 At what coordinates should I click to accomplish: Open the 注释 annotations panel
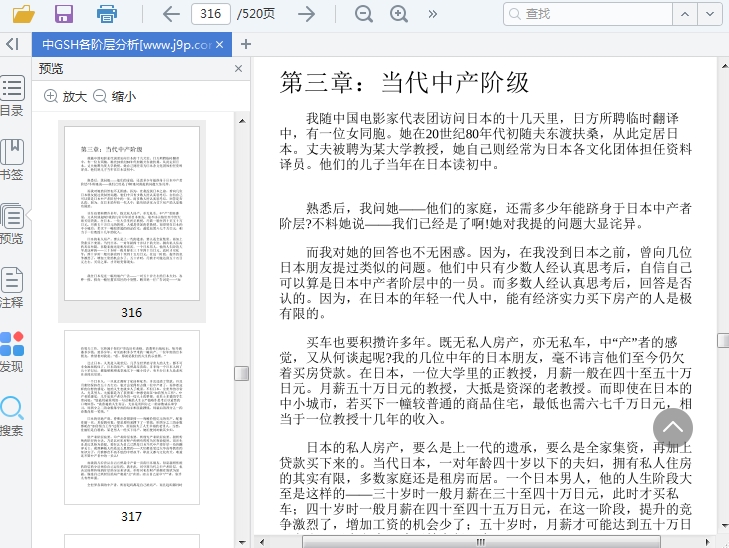point(12,288)
